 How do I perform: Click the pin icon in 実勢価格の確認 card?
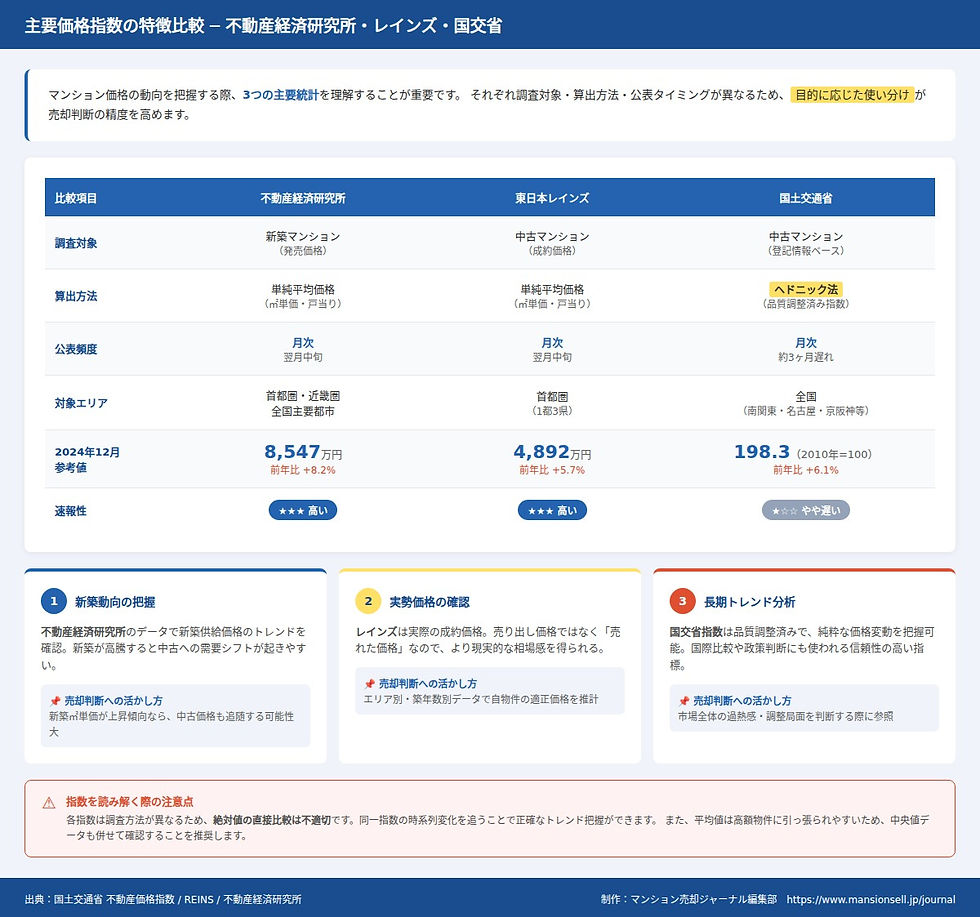click(x=369, y=684)
